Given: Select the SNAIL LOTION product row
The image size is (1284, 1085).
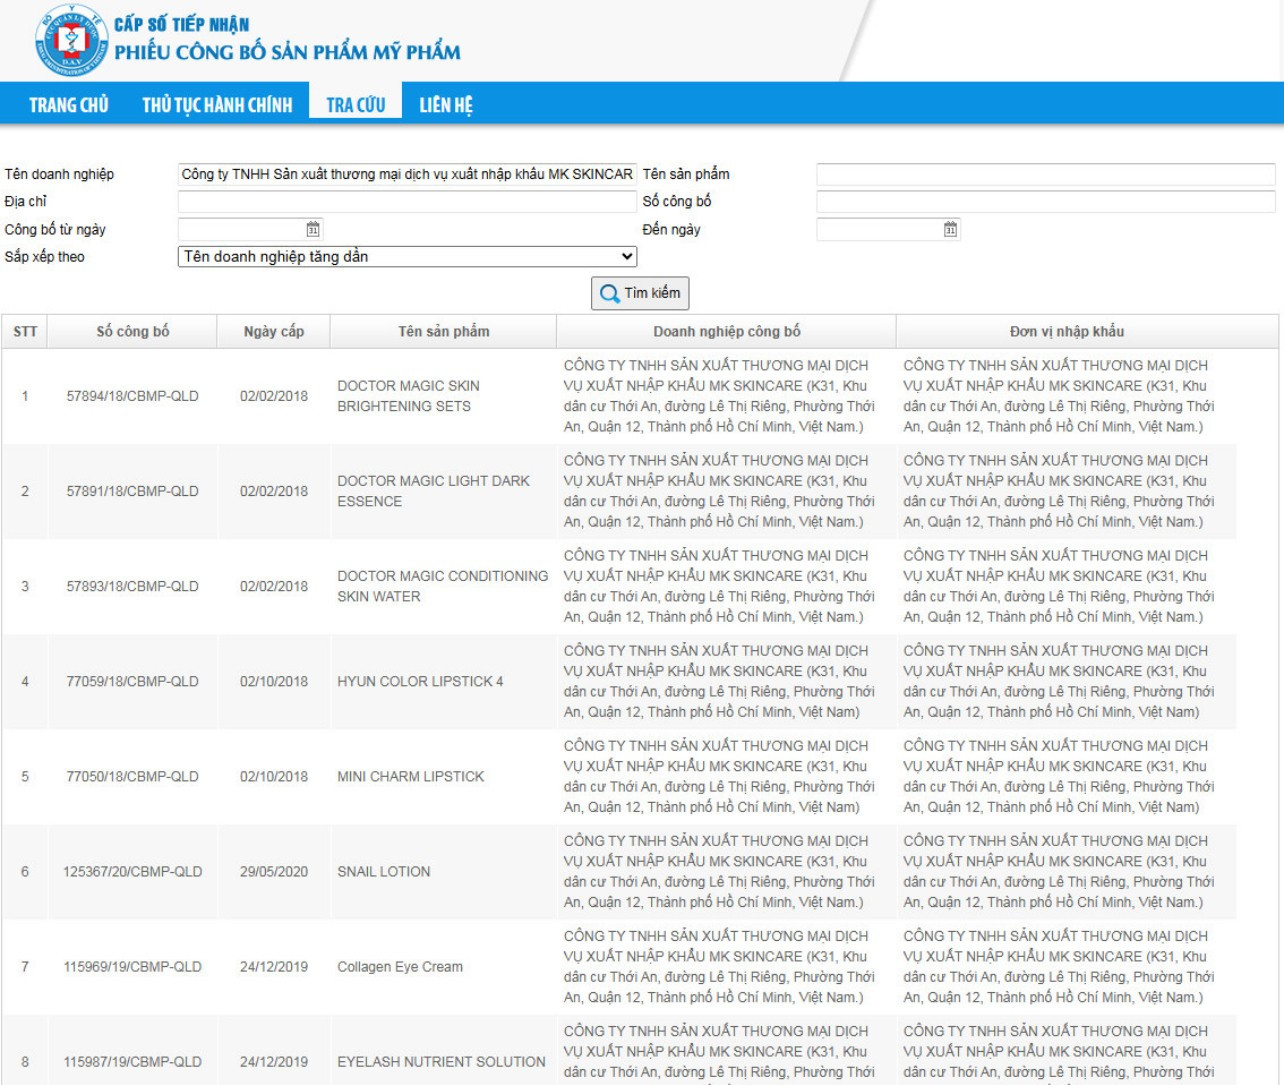Looking at the screenshot, I should (x=384, y=872).
